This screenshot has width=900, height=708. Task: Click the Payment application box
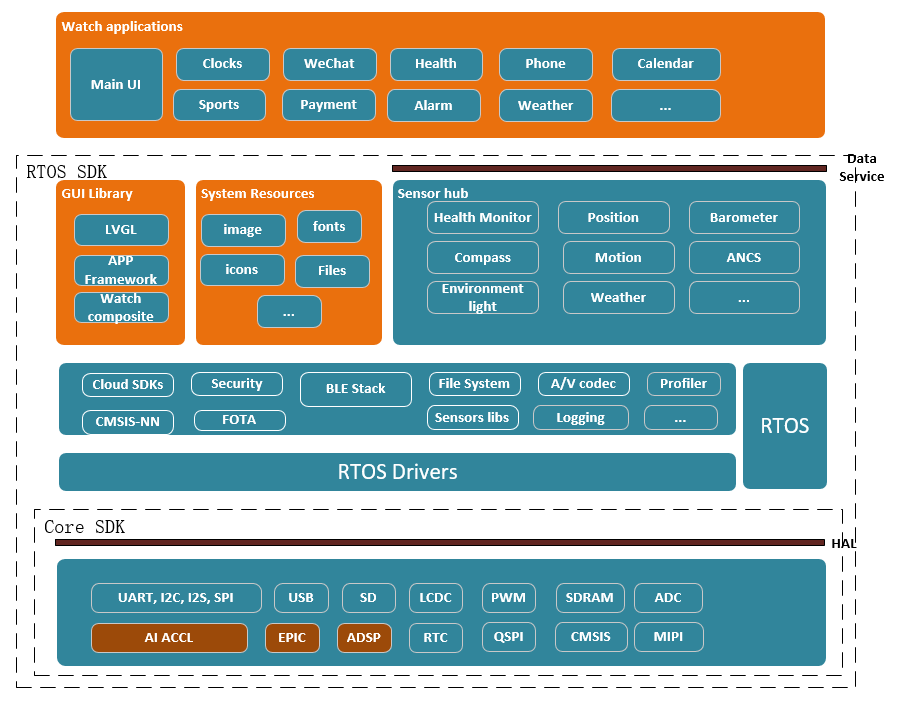point(328,105)
